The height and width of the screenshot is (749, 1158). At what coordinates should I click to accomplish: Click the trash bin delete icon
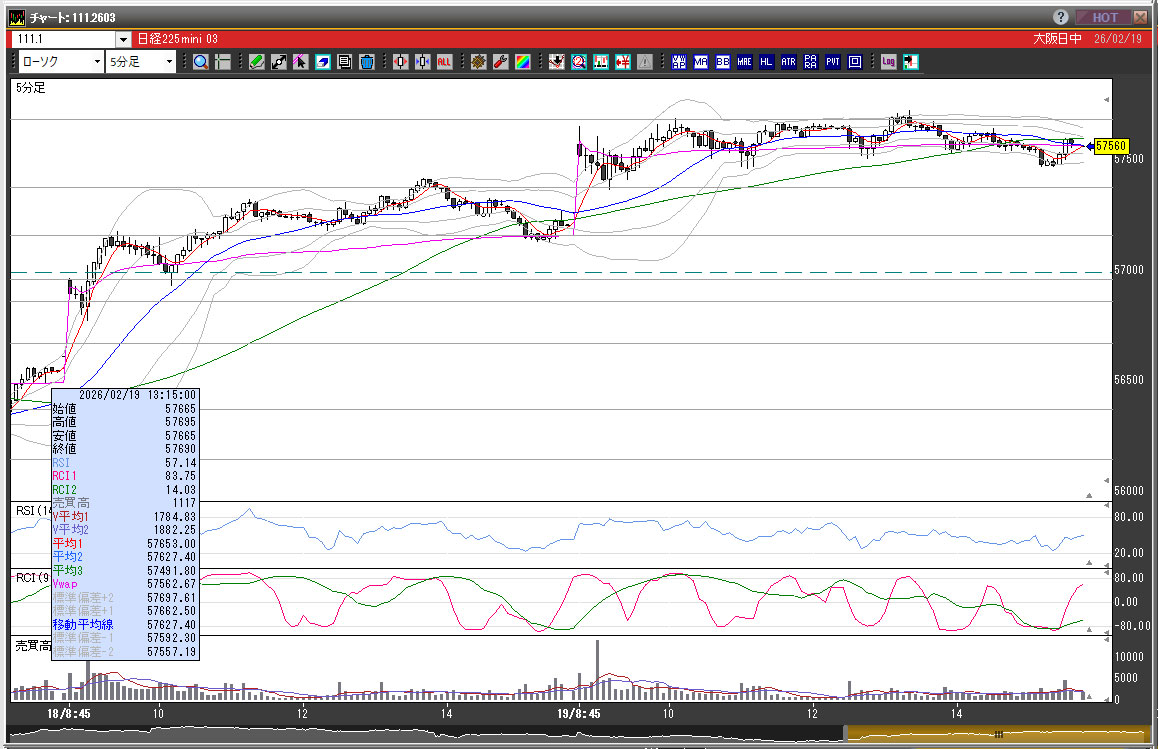coord(366,62)
